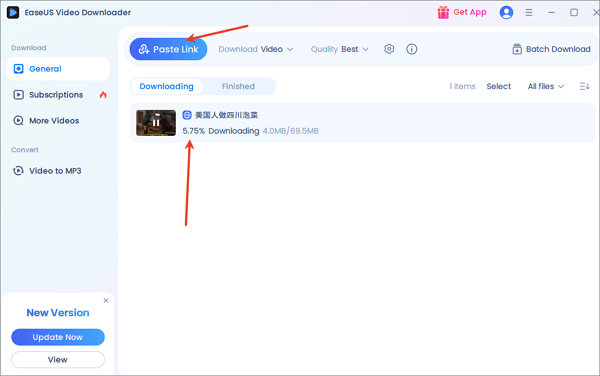Image resolution: width=600 pixels, height=376 pixels.
Task: Open the hamburger menu icon
Action: point(529,13)
